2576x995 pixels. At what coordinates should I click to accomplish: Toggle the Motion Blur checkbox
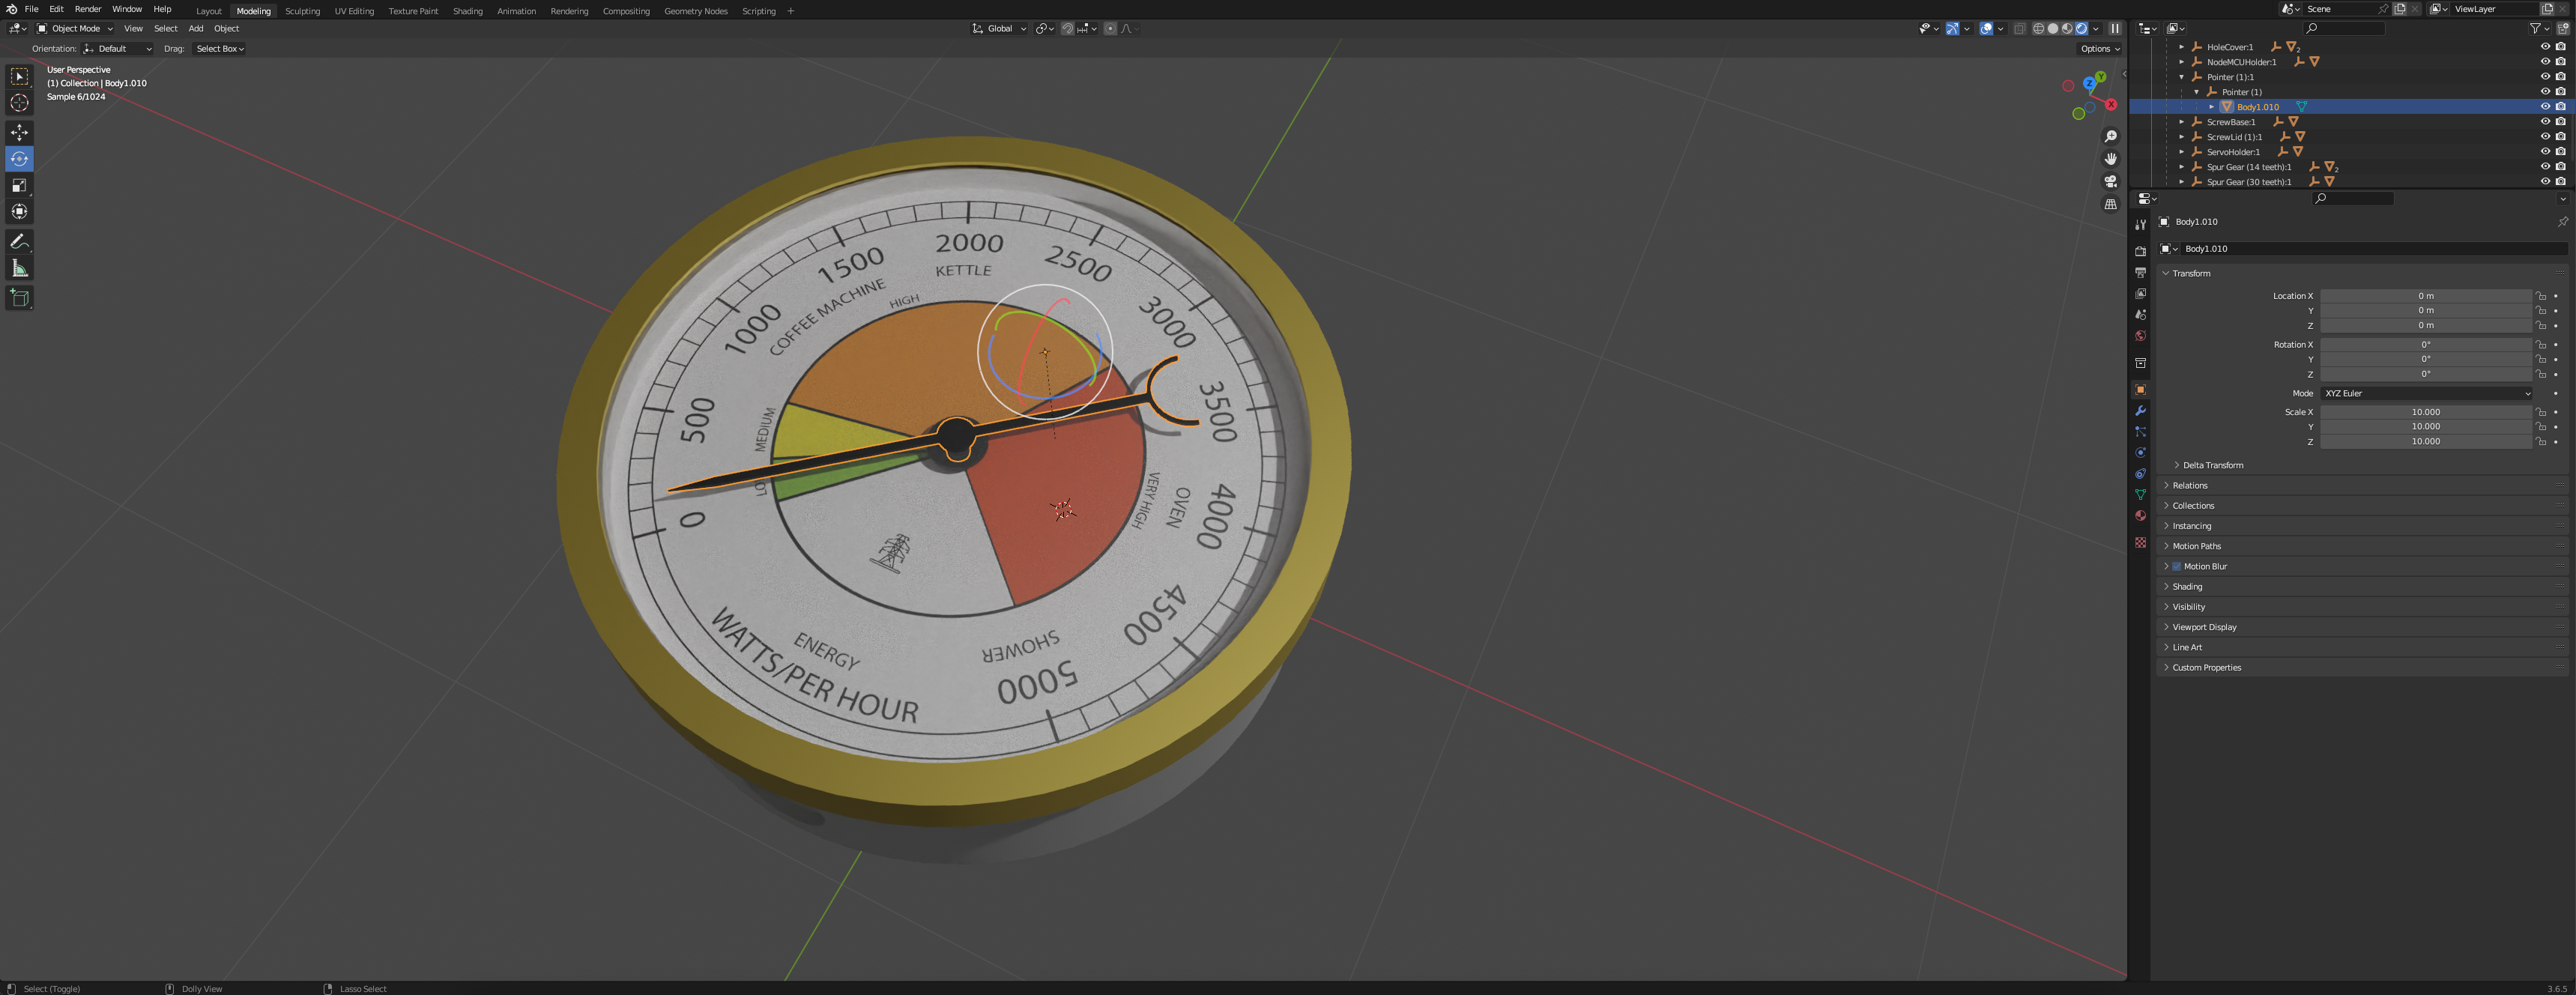2176,566
